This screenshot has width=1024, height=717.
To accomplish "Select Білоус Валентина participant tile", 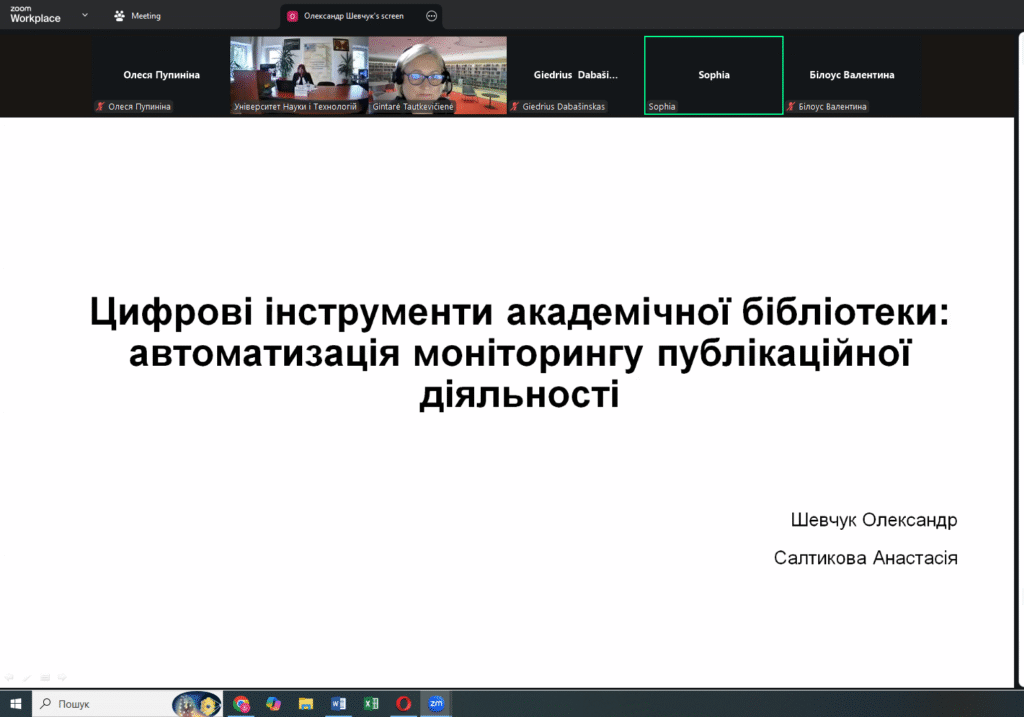I will [851, 75].
